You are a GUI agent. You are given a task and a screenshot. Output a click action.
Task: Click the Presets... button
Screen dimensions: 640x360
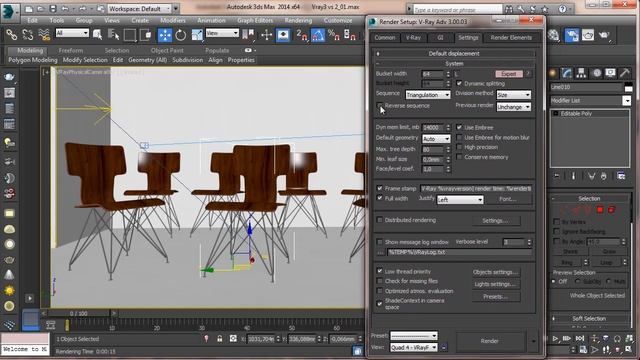point(496,297)
